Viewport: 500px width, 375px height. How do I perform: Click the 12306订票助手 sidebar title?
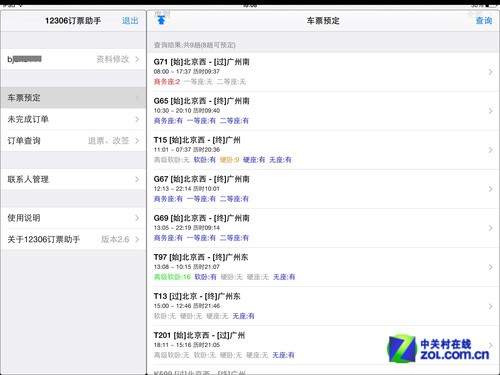[x=73, y=21]
